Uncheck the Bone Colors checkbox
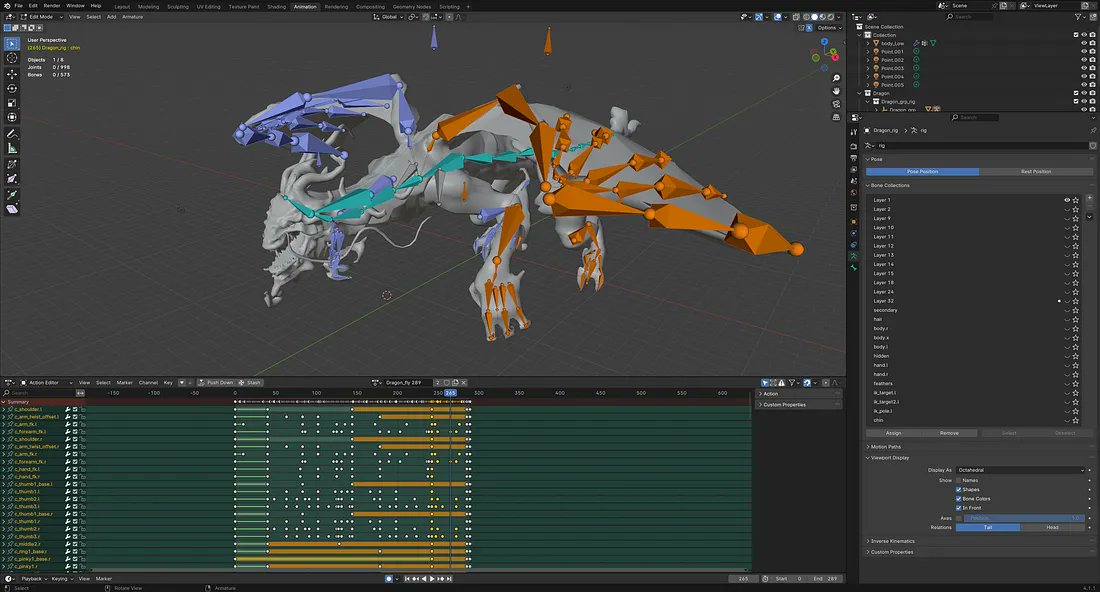The width and height of the screenshot is (1100, 592). coord(958,499)
